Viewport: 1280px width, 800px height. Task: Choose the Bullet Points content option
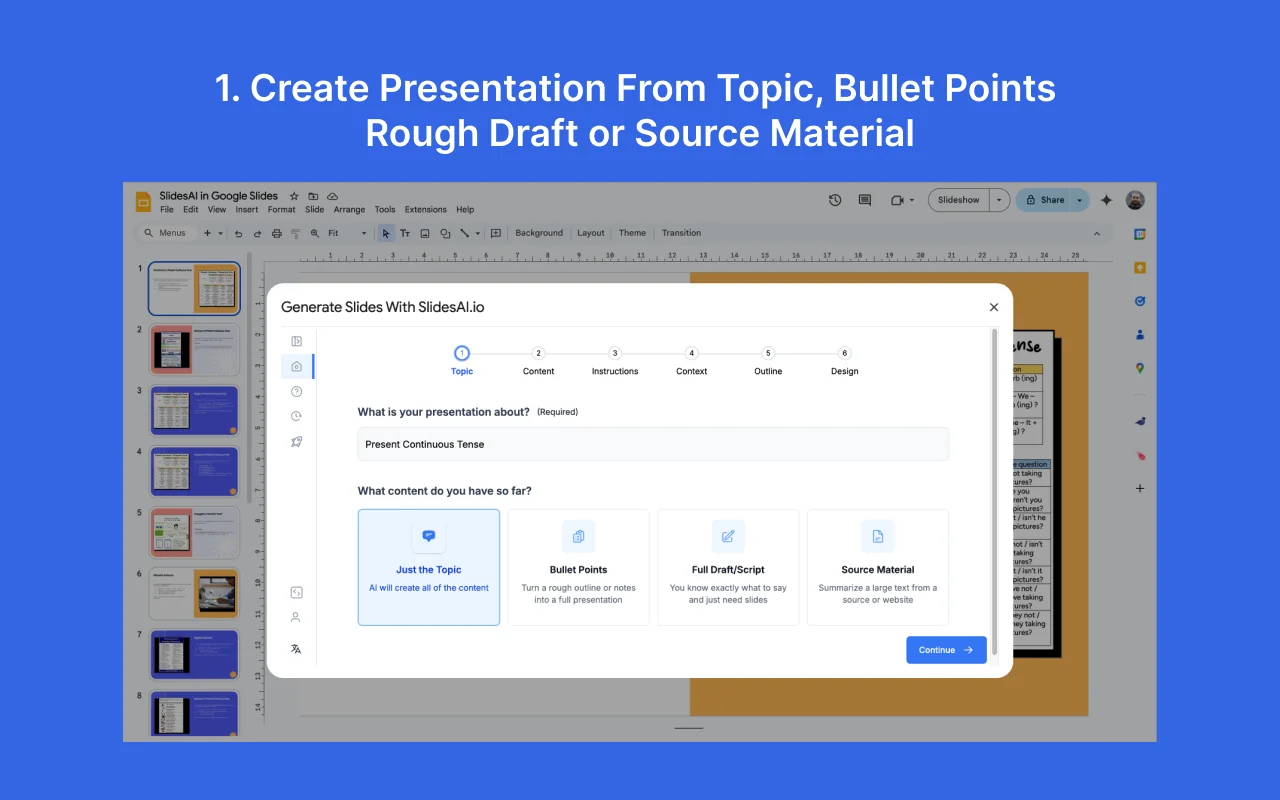tap(578, 567)
